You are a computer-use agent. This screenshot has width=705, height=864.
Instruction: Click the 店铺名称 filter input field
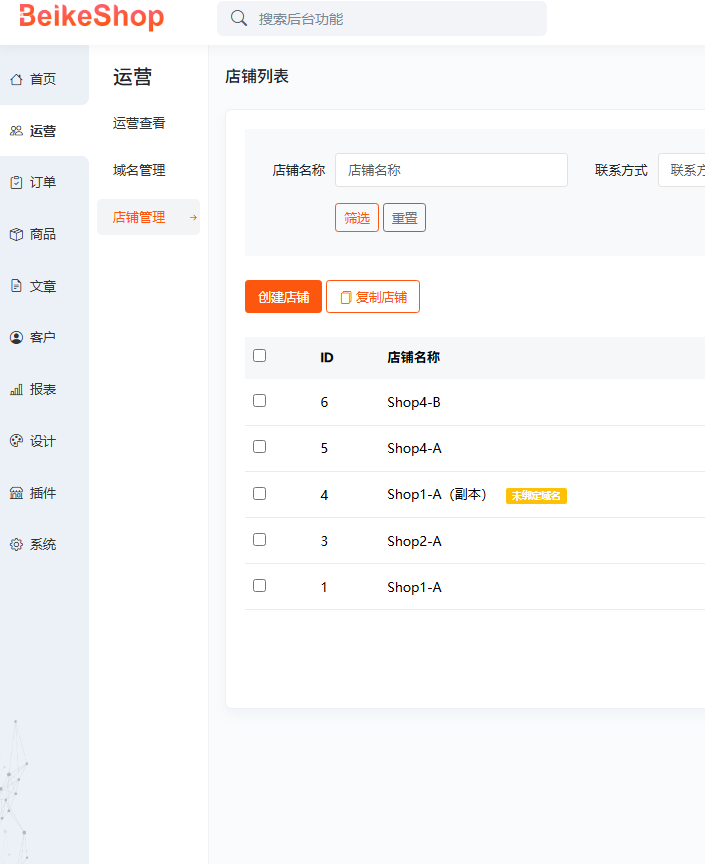pos(451,170)
